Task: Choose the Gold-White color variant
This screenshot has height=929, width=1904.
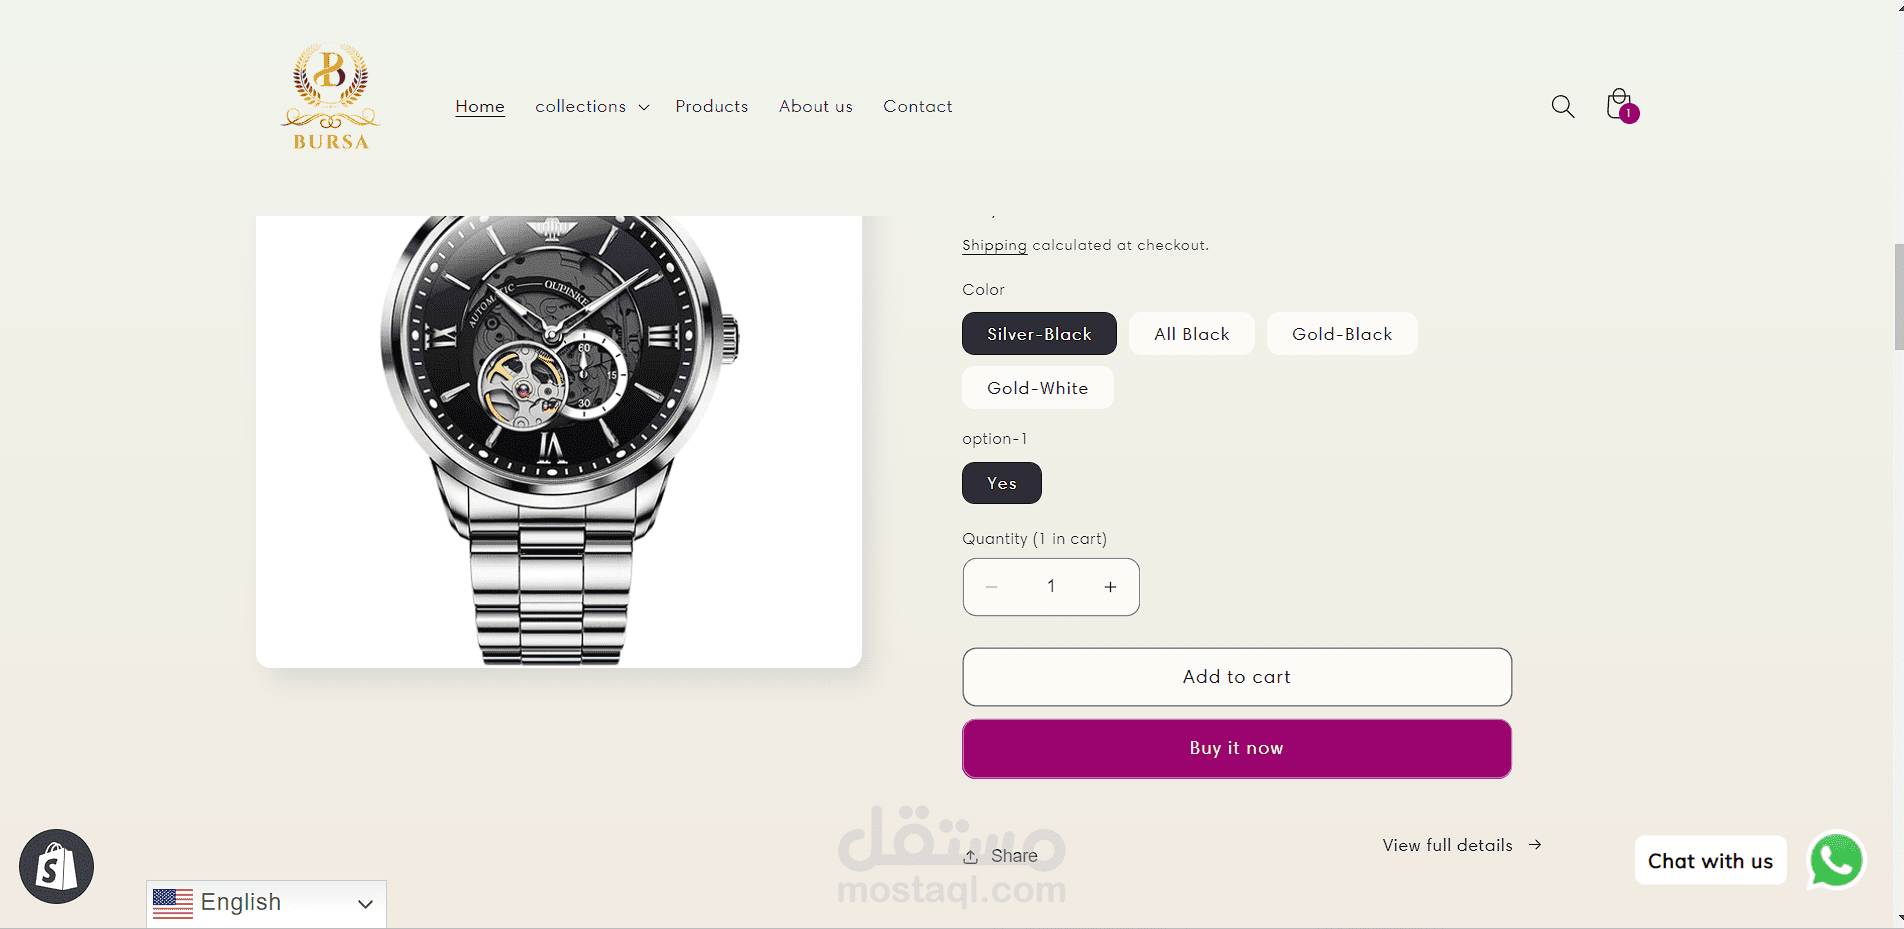Action: [x=1038, y=388]
